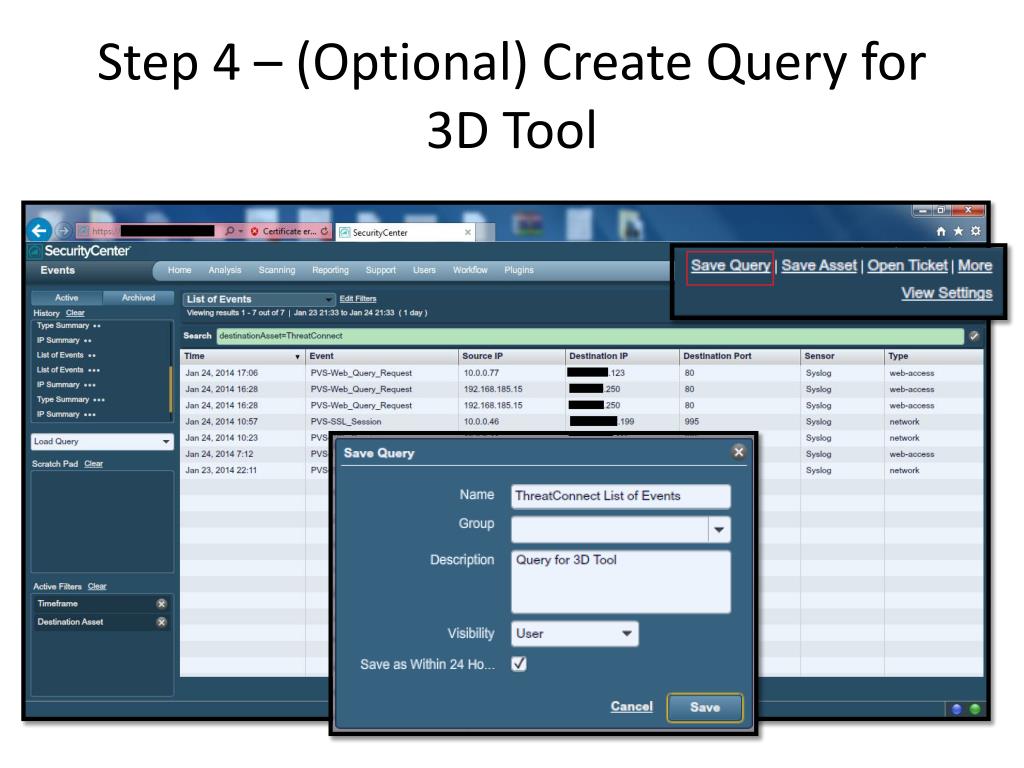Click the green status indicator icon
Viewport: 1024px width, 768px height.
tap(975, 709)
